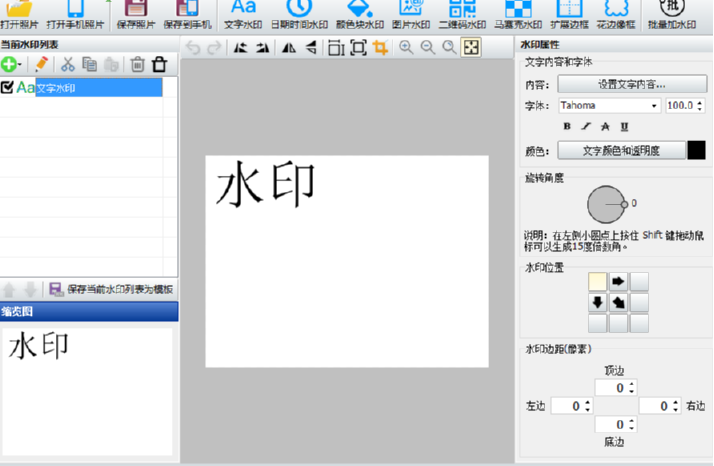Click the black text color swatch
This screenshot has height=466, width=714.
pos(696,150)
